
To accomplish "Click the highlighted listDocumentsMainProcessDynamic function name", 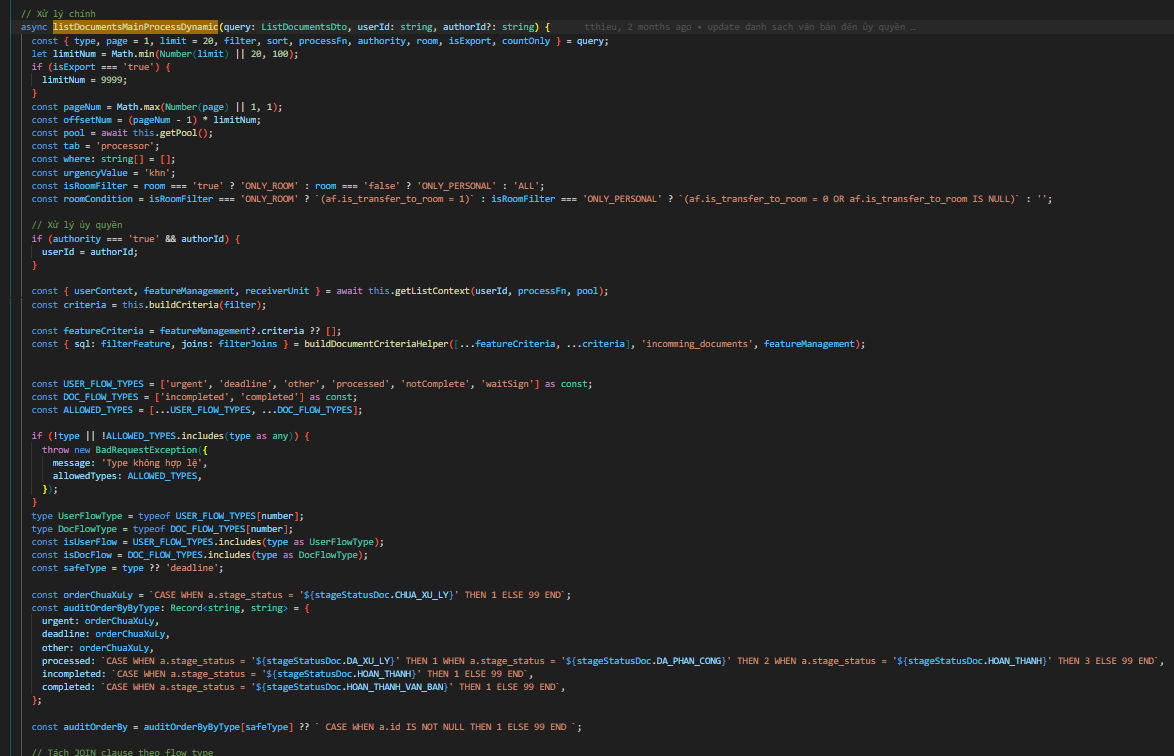I will 135,26.
